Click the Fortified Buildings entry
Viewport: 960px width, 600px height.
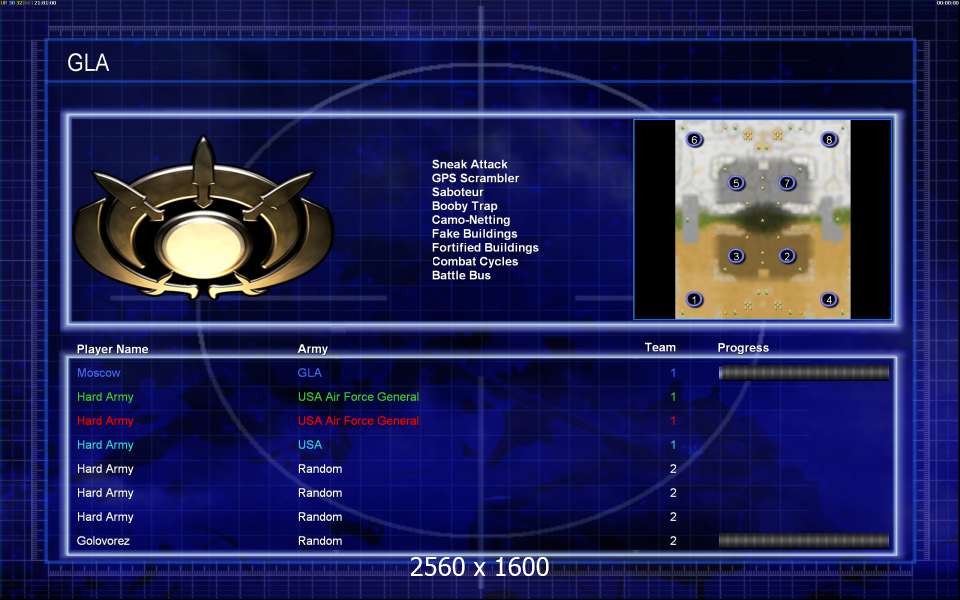pyautogui.click(x=485, y=247)
